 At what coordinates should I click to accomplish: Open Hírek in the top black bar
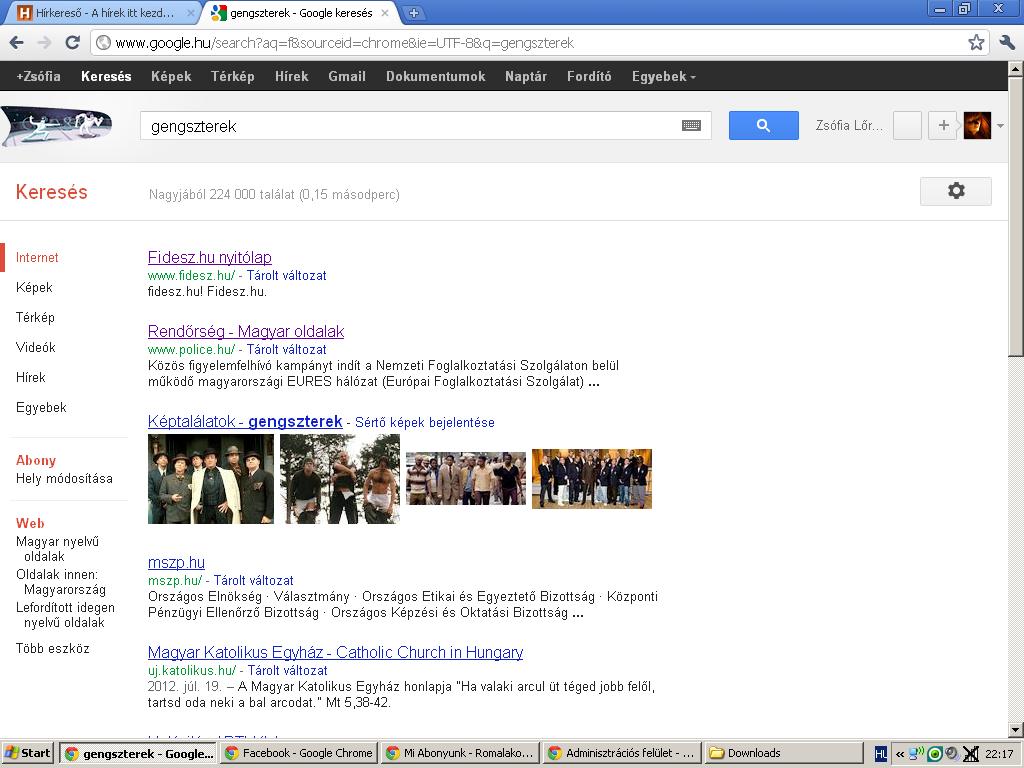click(291, 76)
